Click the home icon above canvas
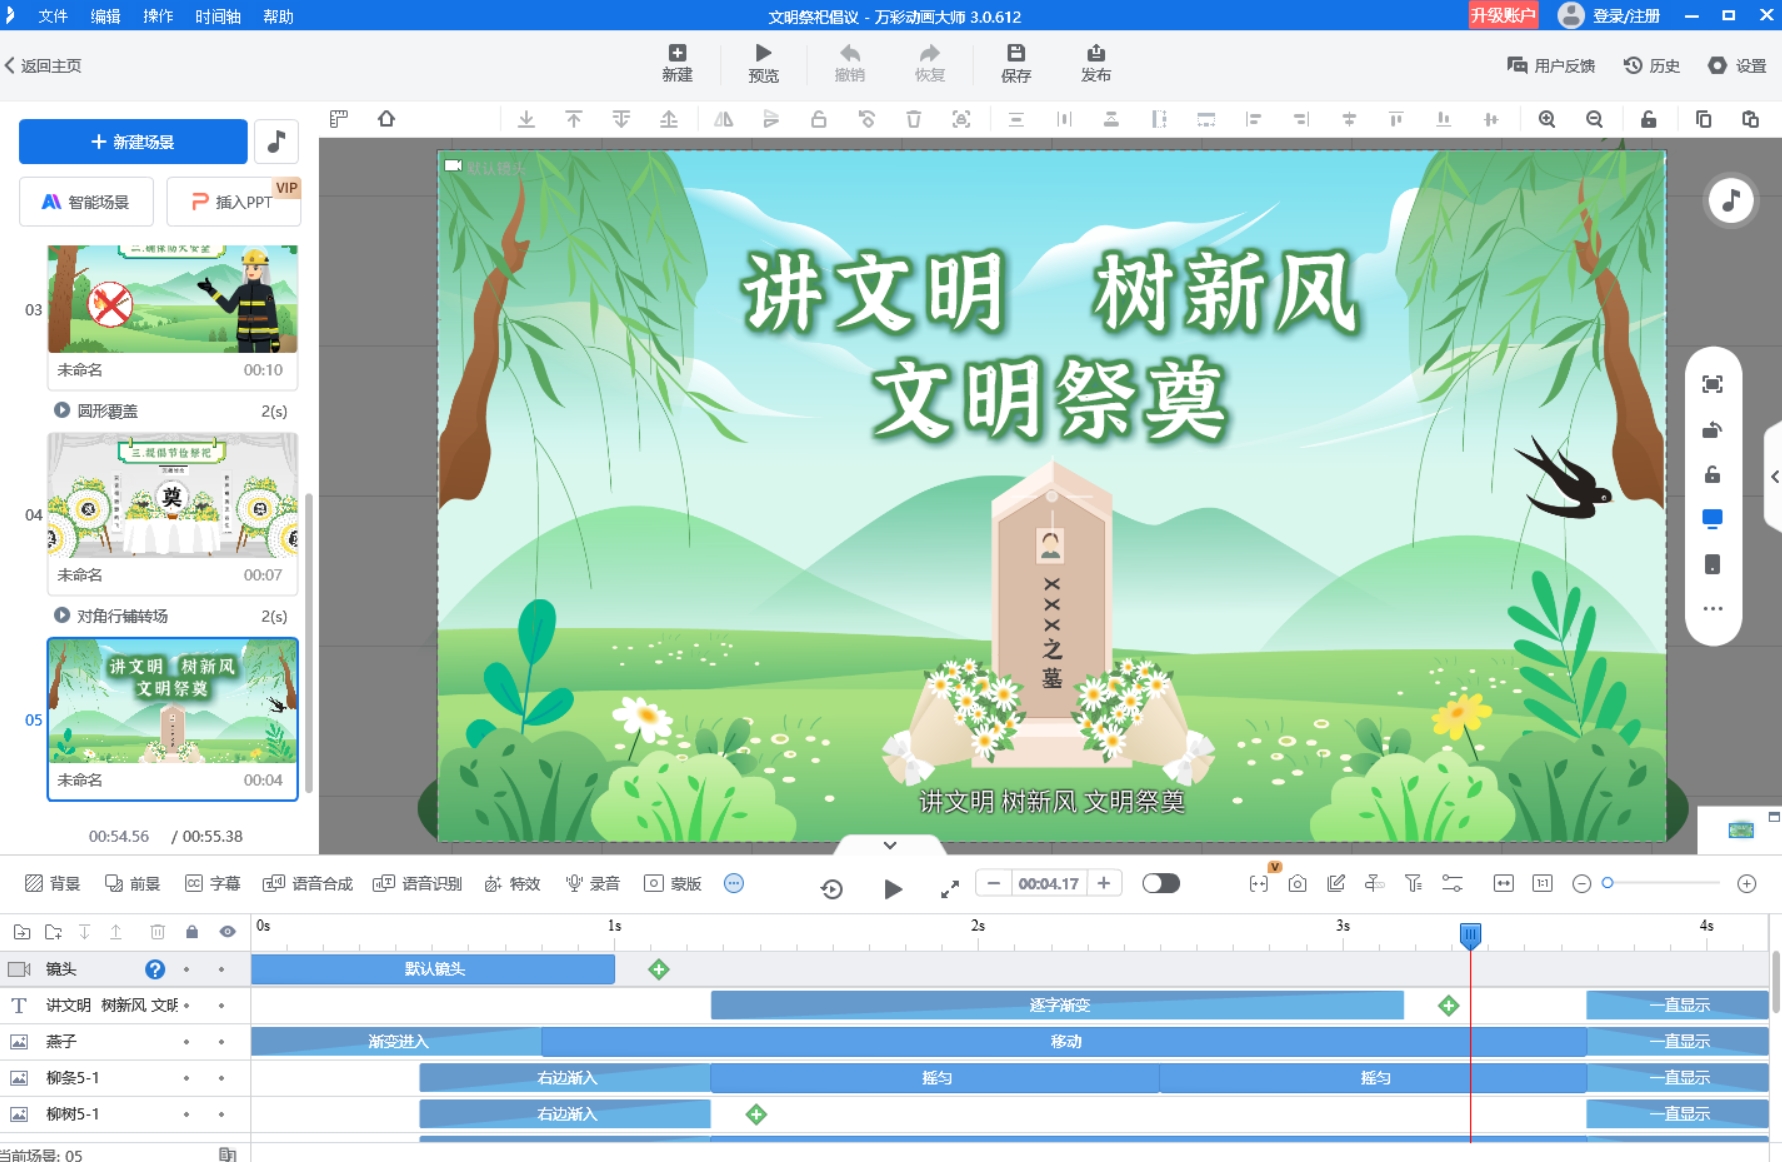 [386, 119]
